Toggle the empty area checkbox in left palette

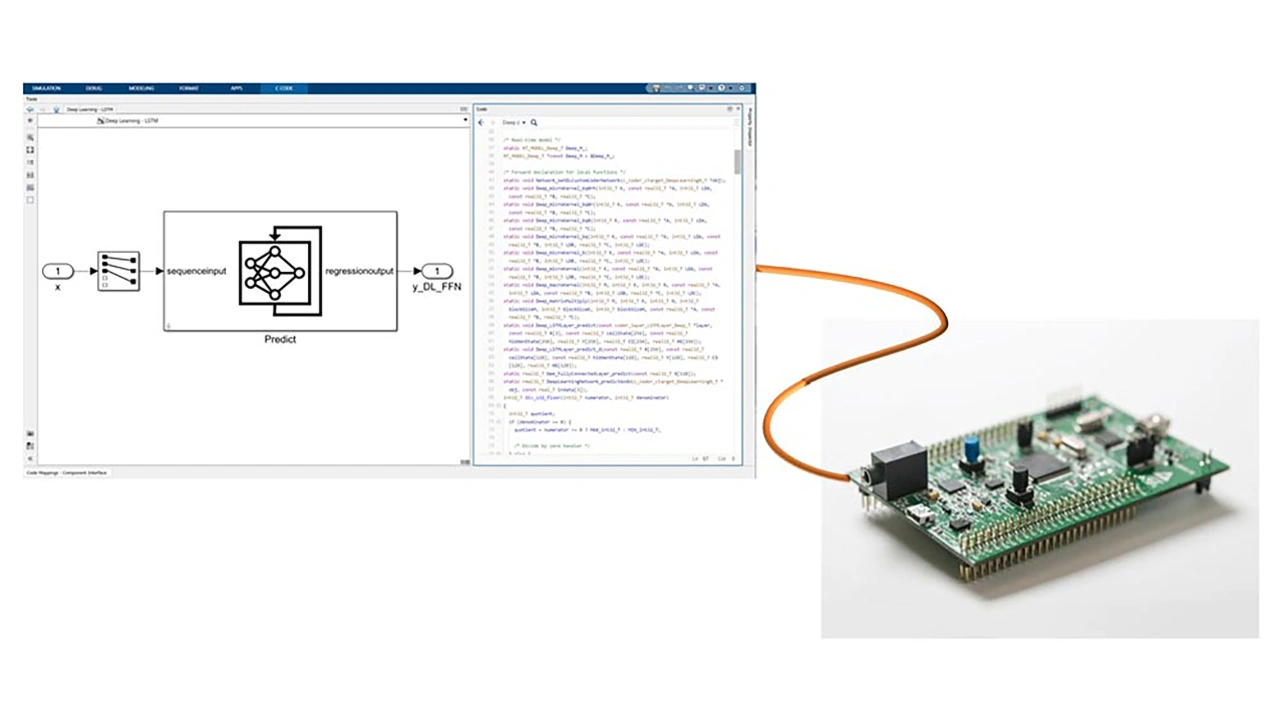pos(31,200)
